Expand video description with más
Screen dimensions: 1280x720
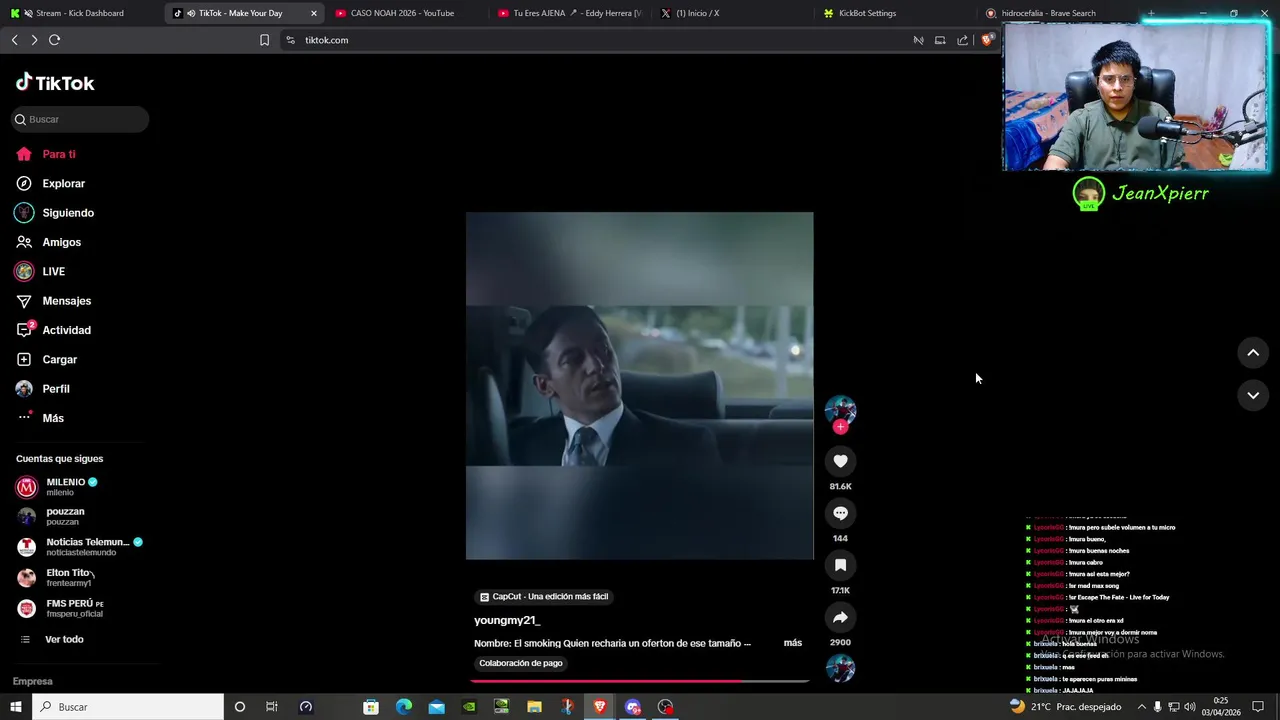point(793,643)
